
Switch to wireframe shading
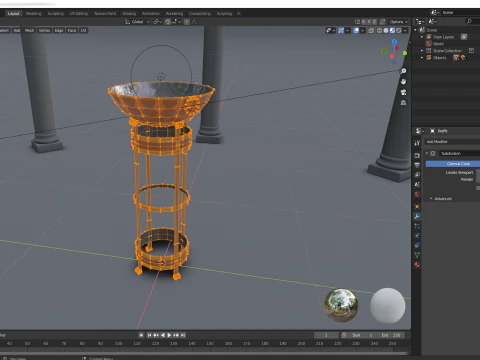tap(380, 30)
